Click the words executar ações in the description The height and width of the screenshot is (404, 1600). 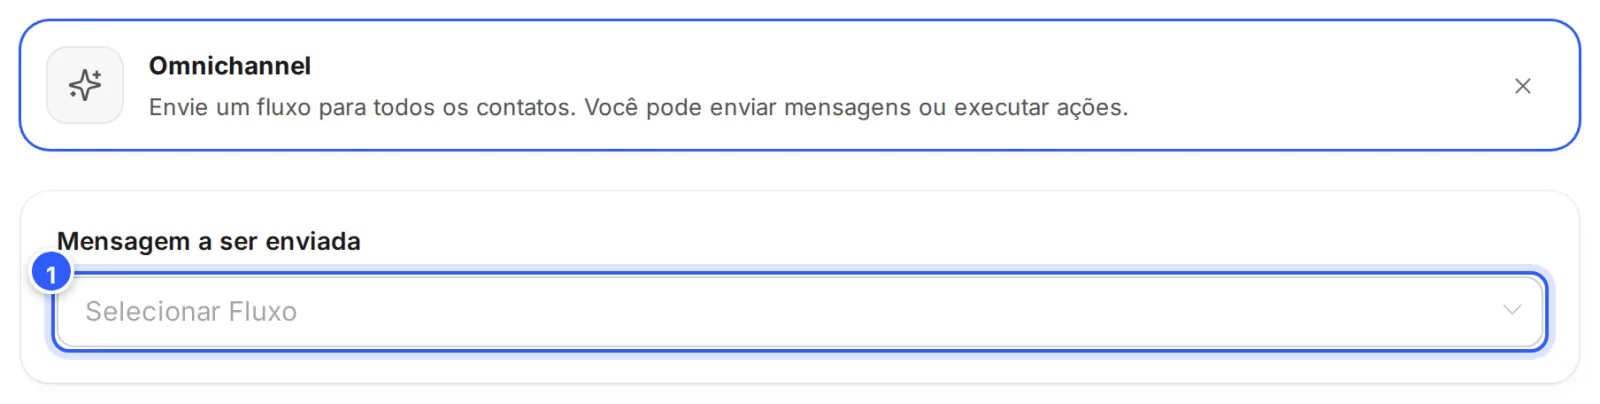(1041, 107)
